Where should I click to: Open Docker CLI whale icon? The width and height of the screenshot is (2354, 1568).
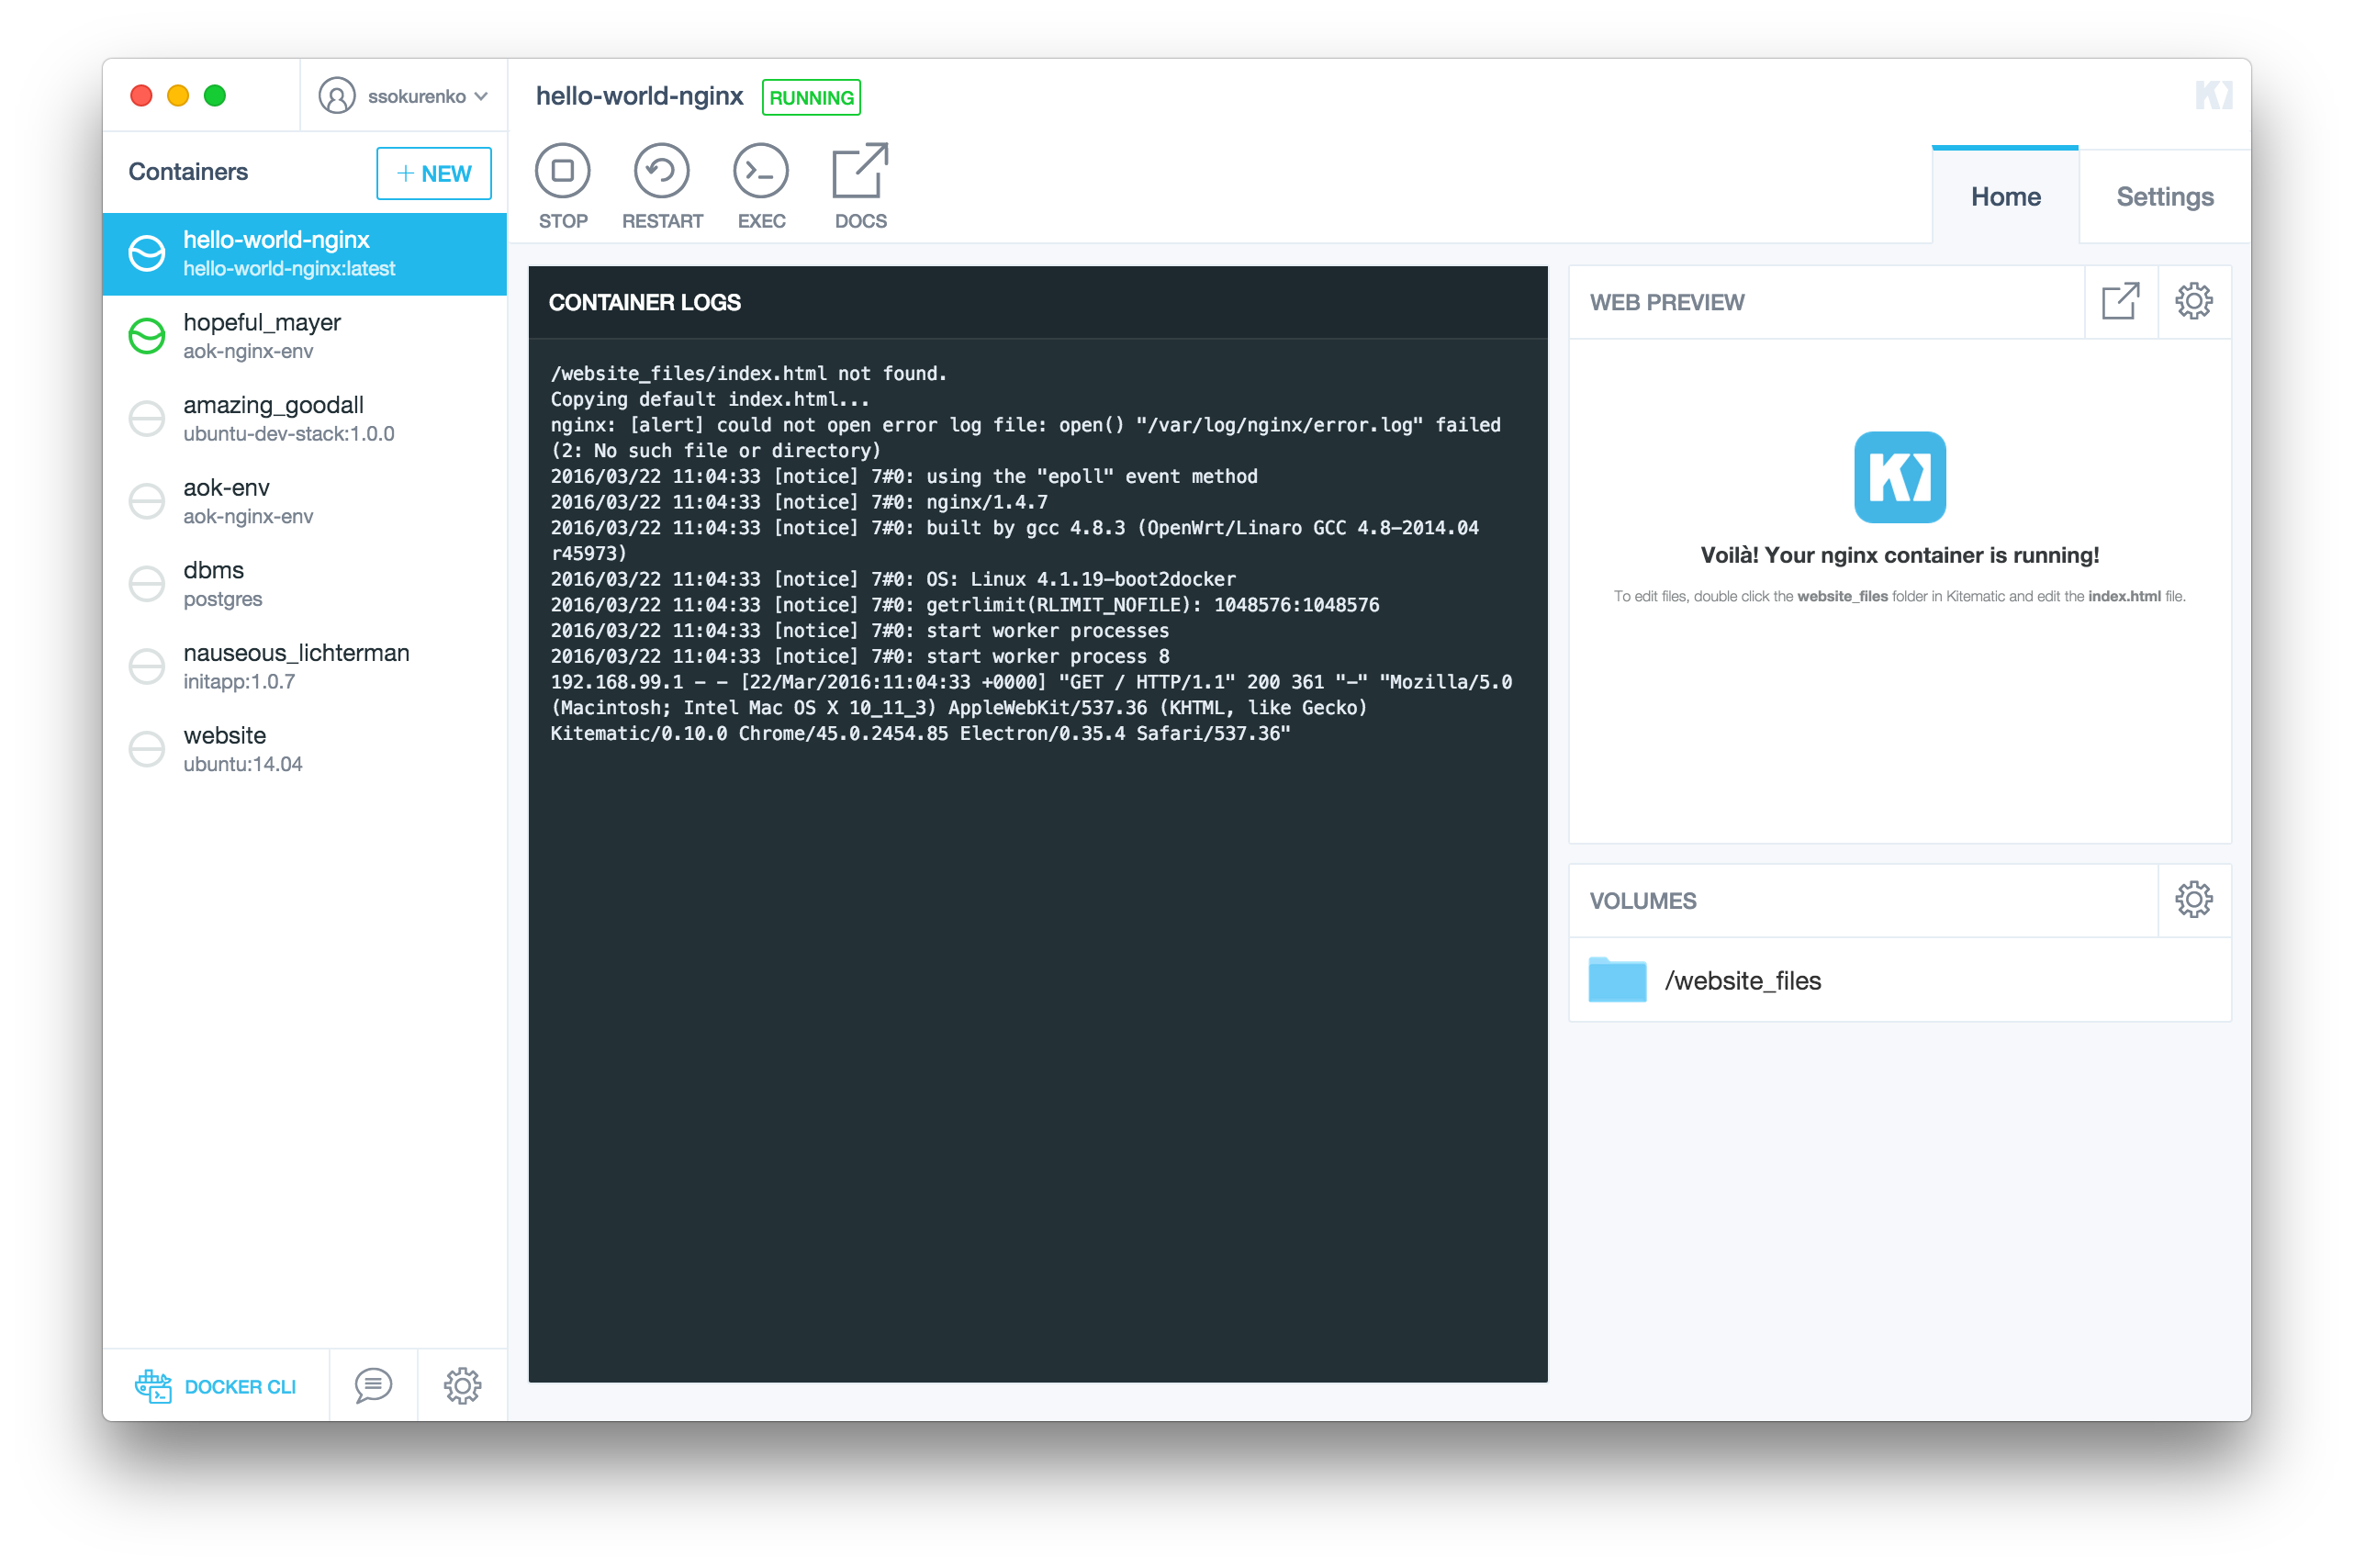153,1386
